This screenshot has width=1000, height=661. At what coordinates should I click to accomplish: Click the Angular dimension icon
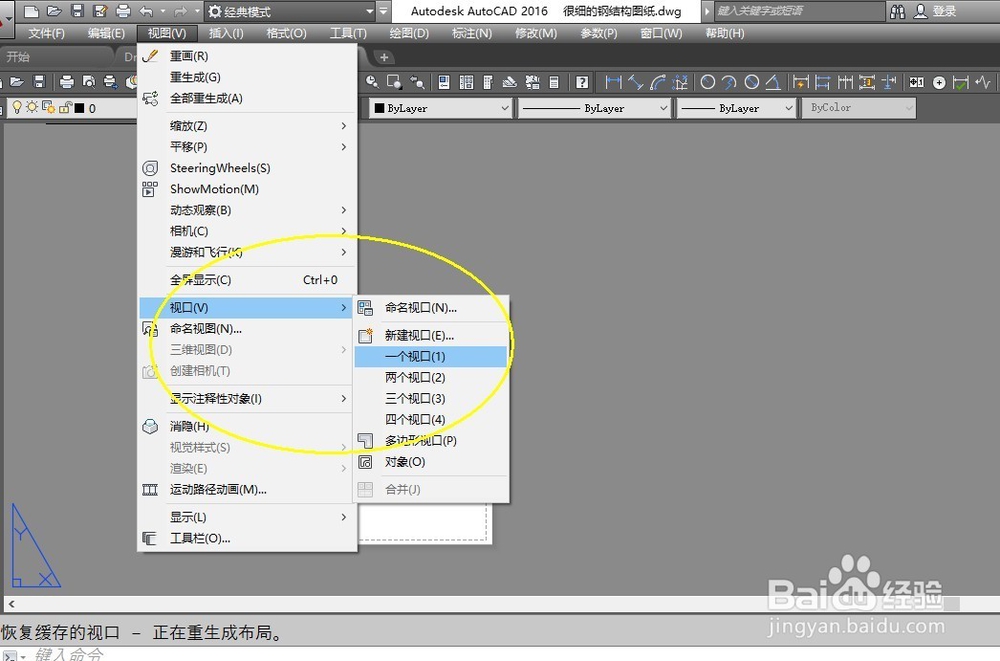coord(773,82)
